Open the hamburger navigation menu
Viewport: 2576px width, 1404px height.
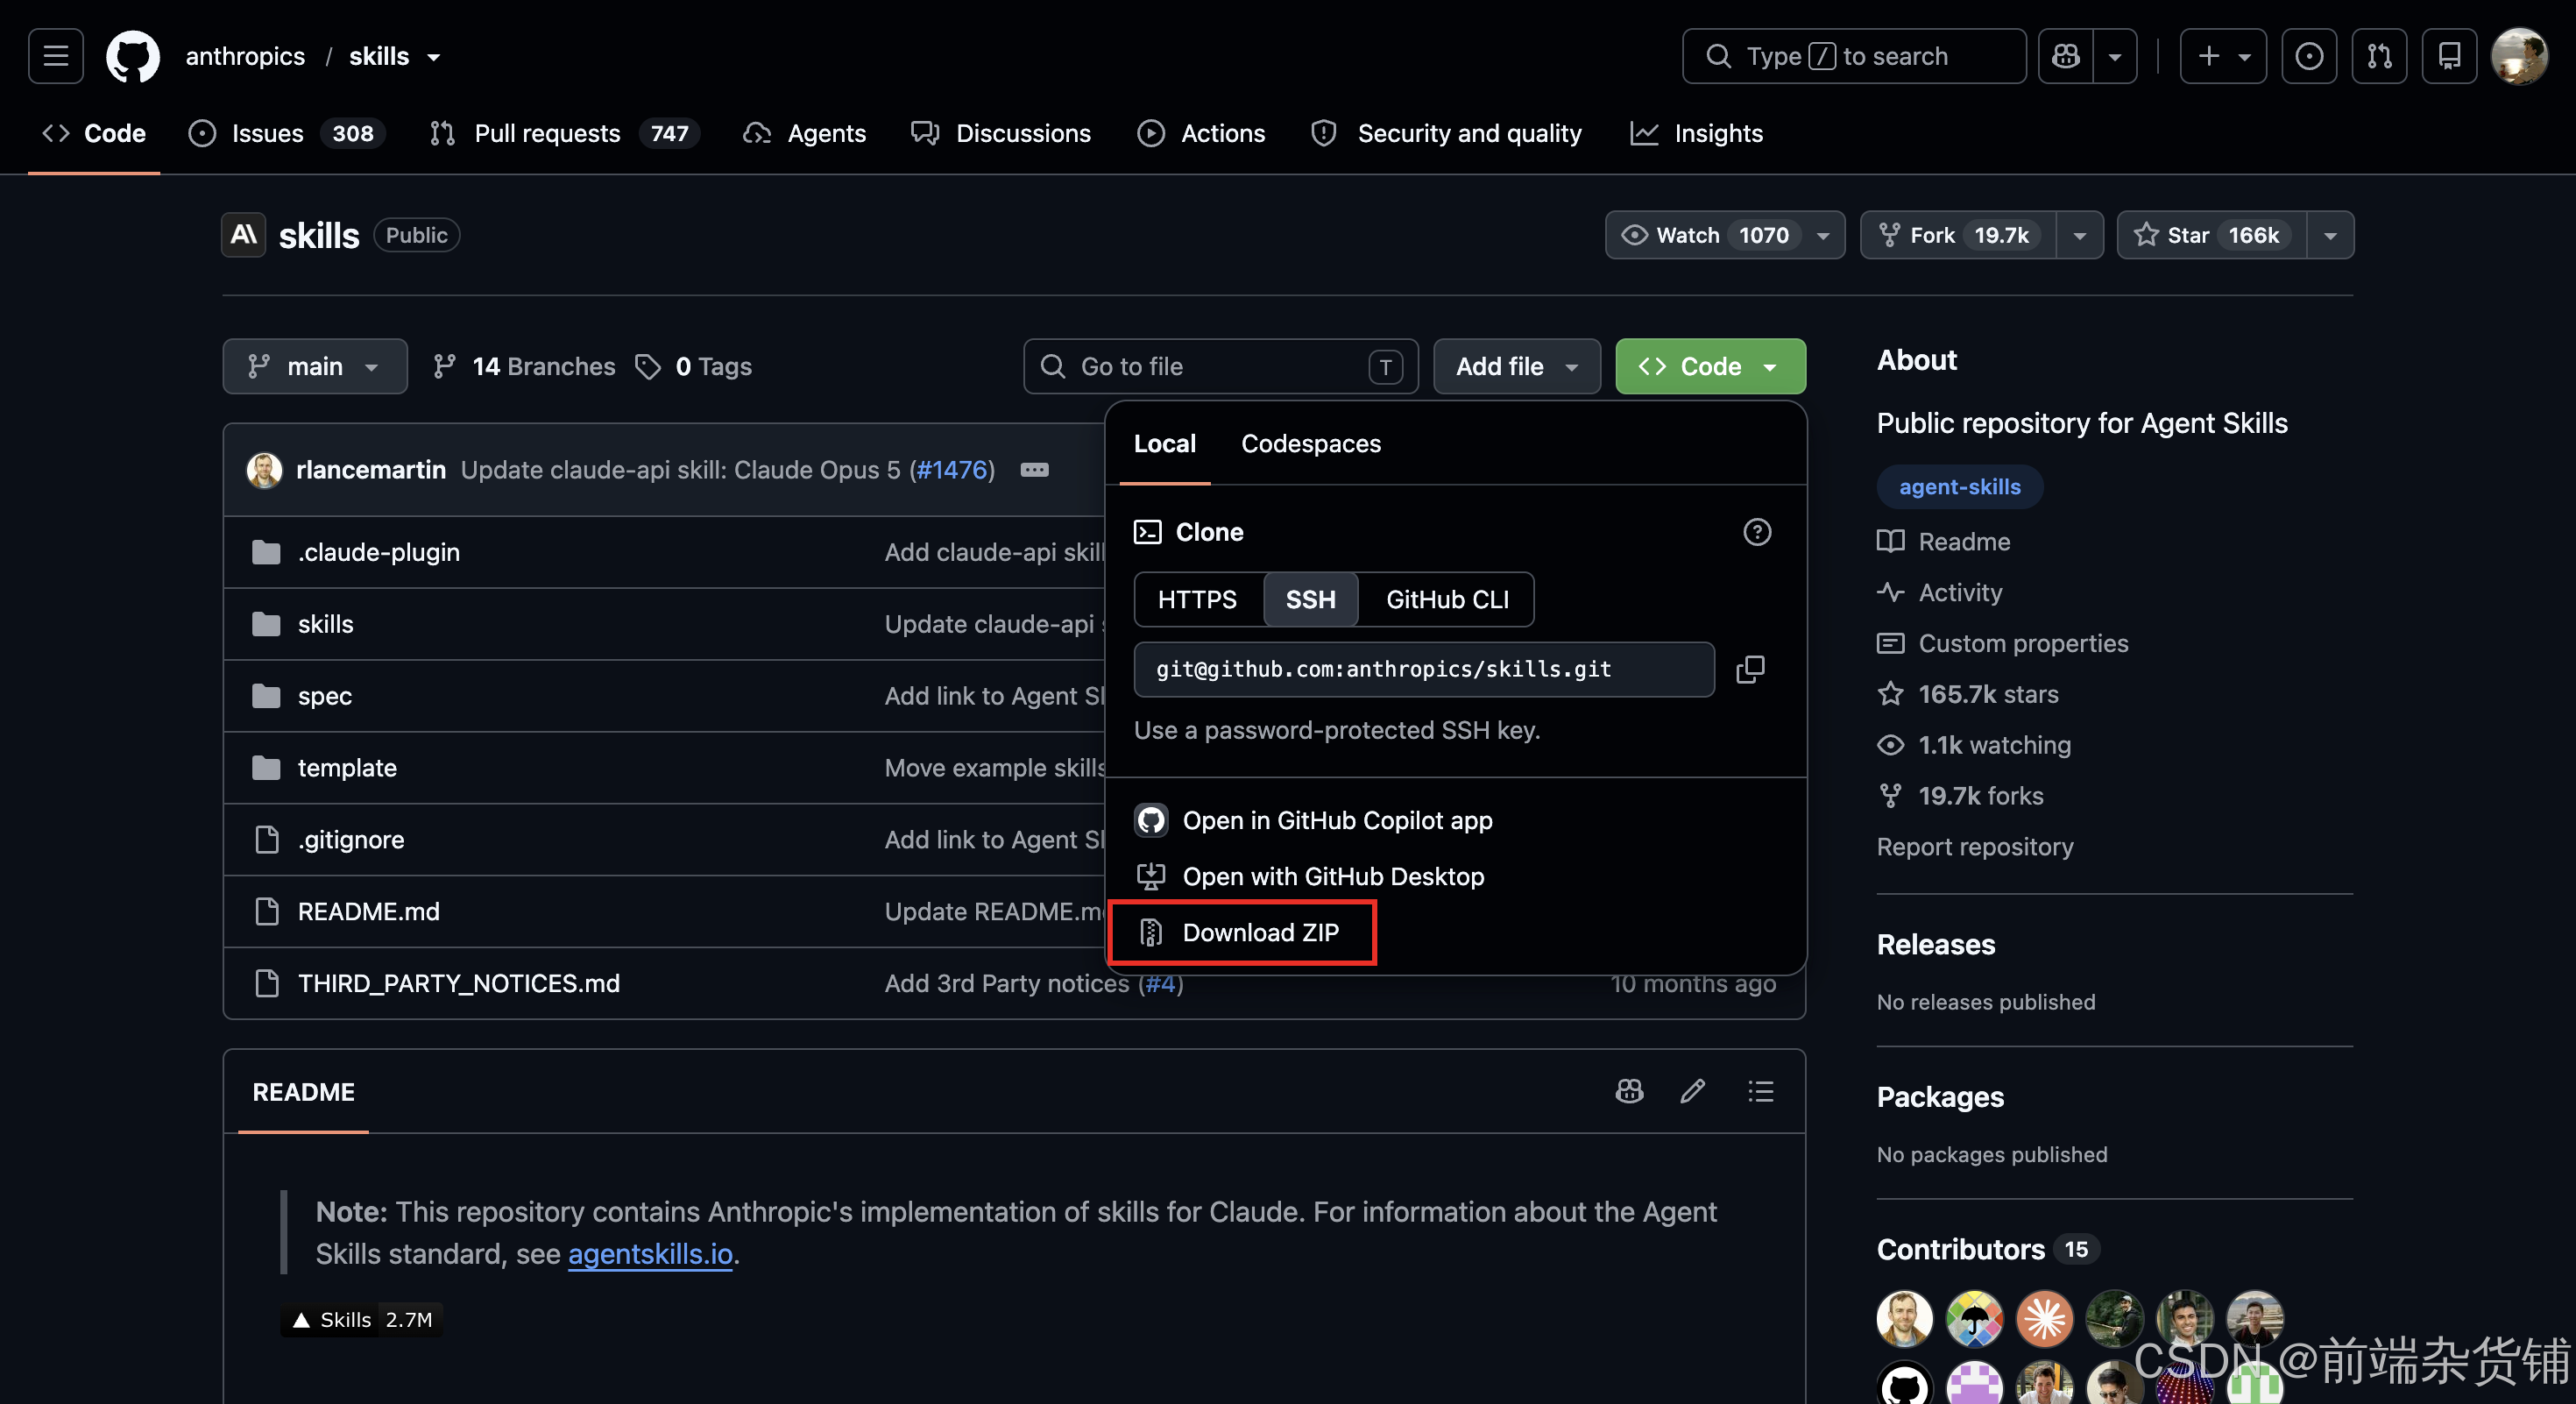point(56,56)
